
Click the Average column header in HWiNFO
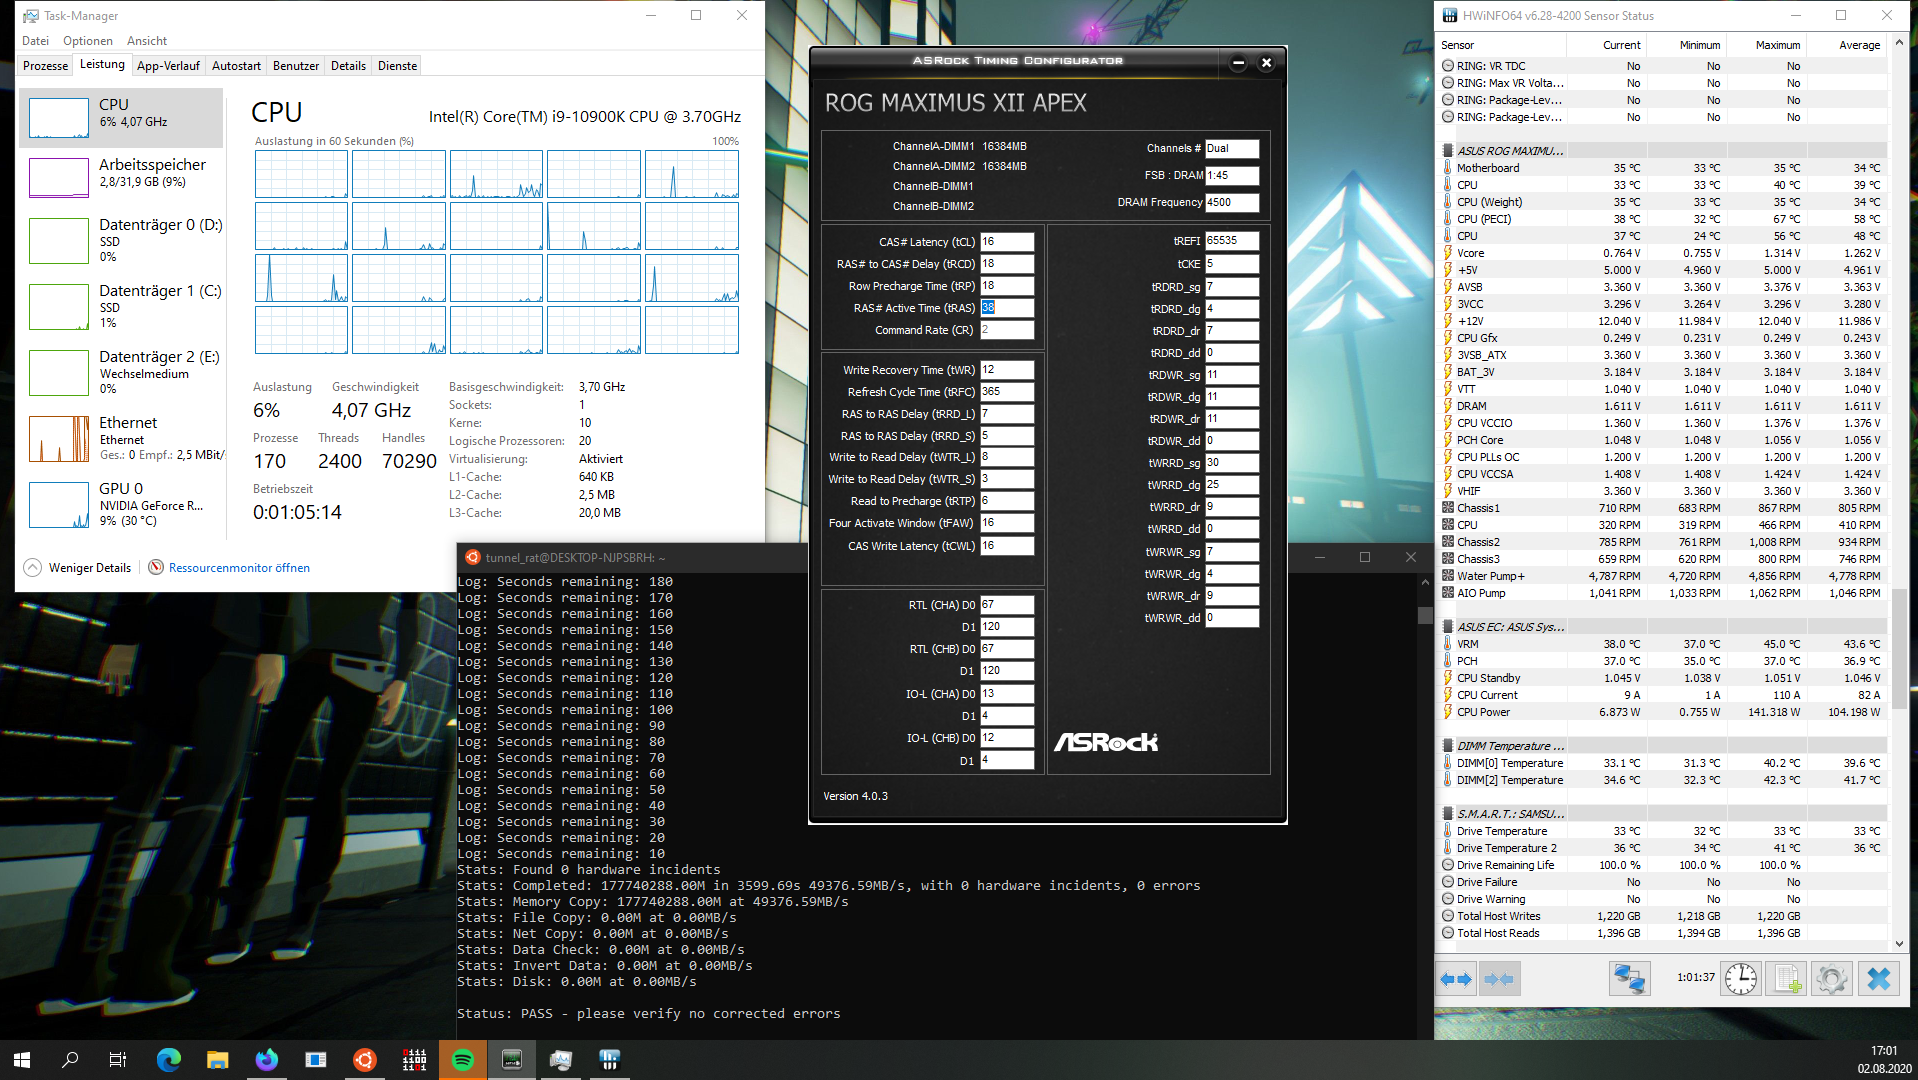click(1846, 45)
